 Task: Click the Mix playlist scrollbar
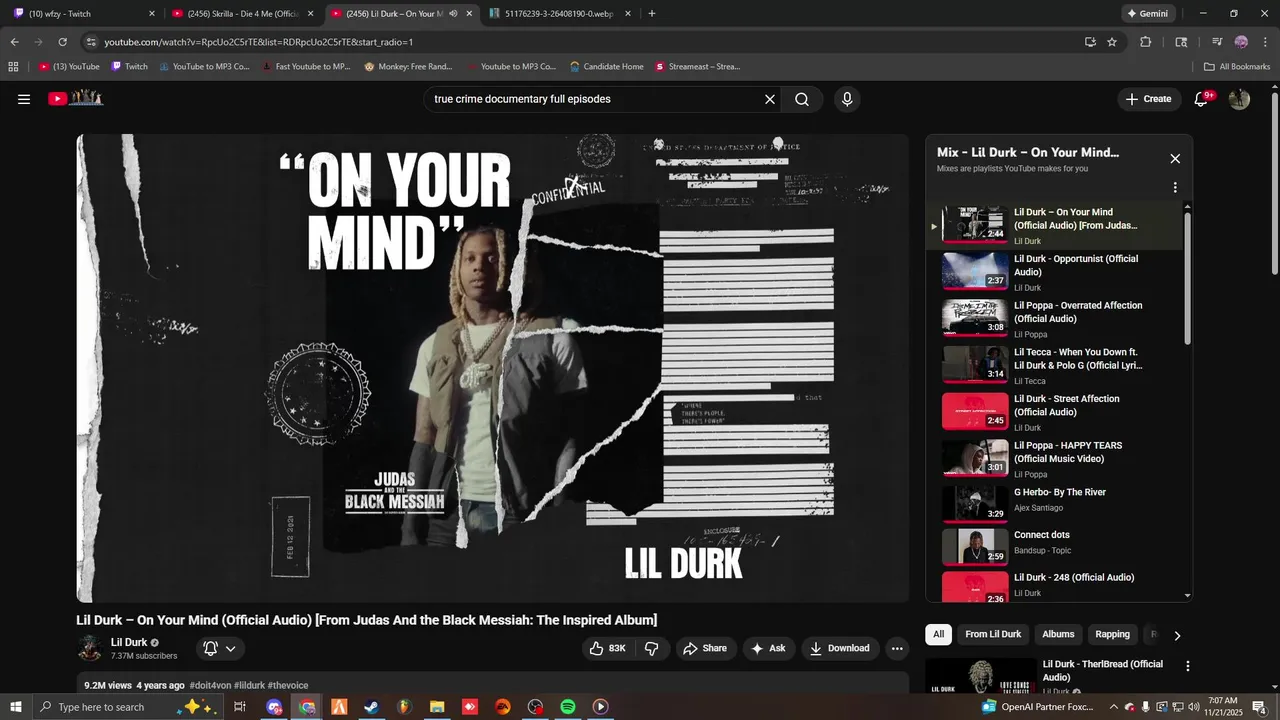1188,278
